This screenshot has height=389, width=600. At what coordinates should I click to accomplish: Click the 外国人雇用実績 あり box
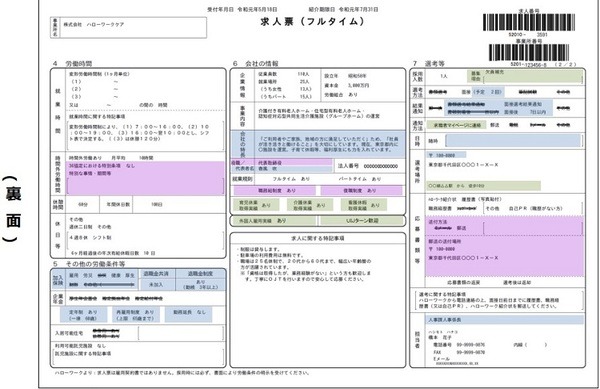(274, 221)
